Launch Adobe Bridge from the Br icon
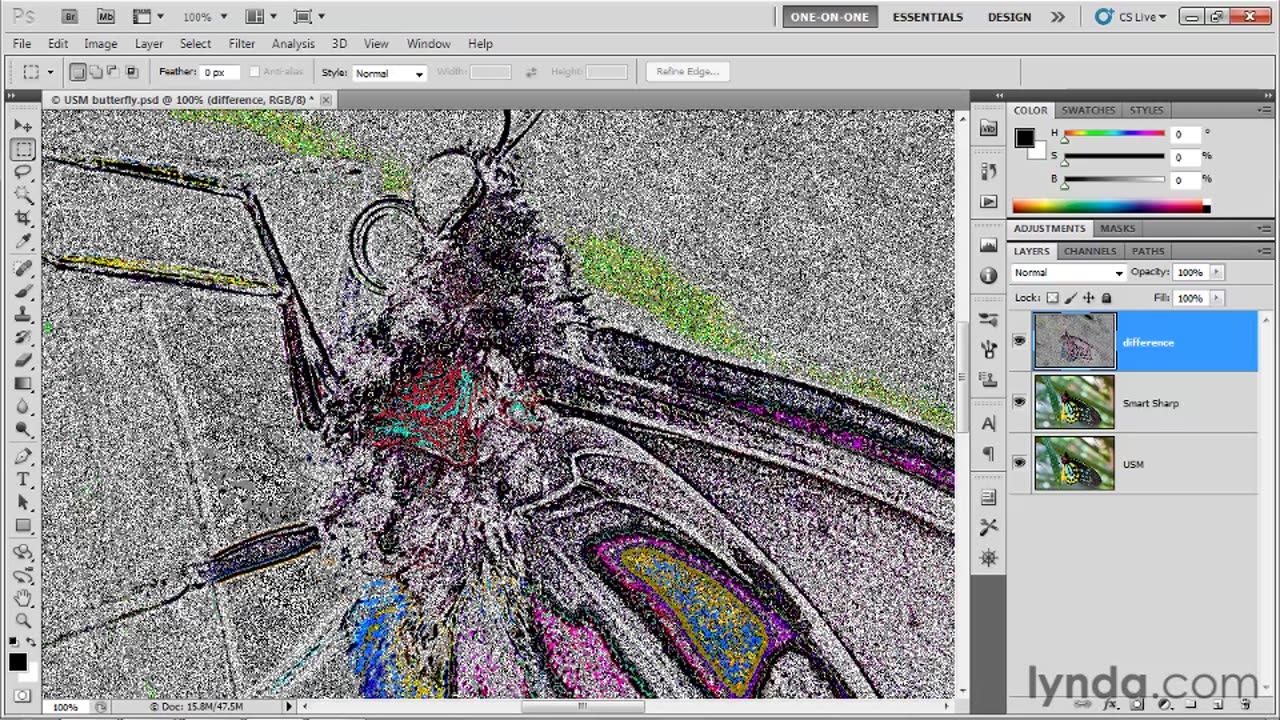 tap(69, 16)
